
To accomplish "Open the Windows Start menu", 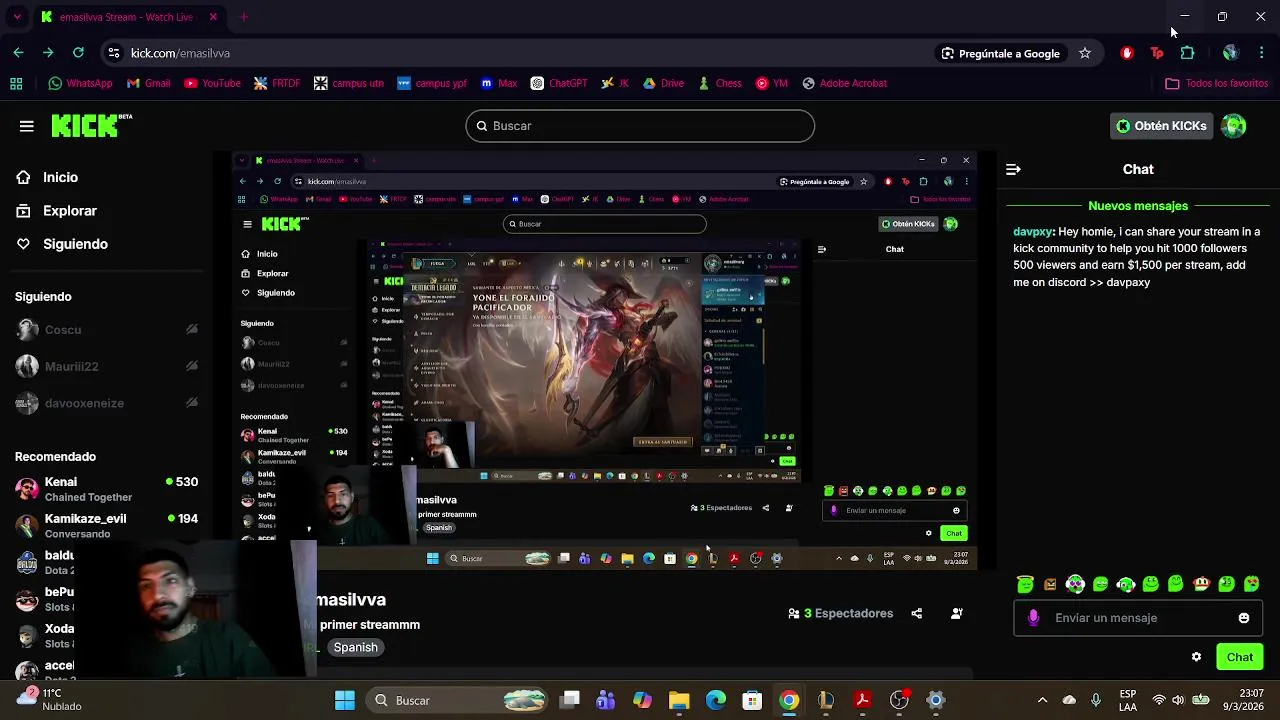I will 345,701.
